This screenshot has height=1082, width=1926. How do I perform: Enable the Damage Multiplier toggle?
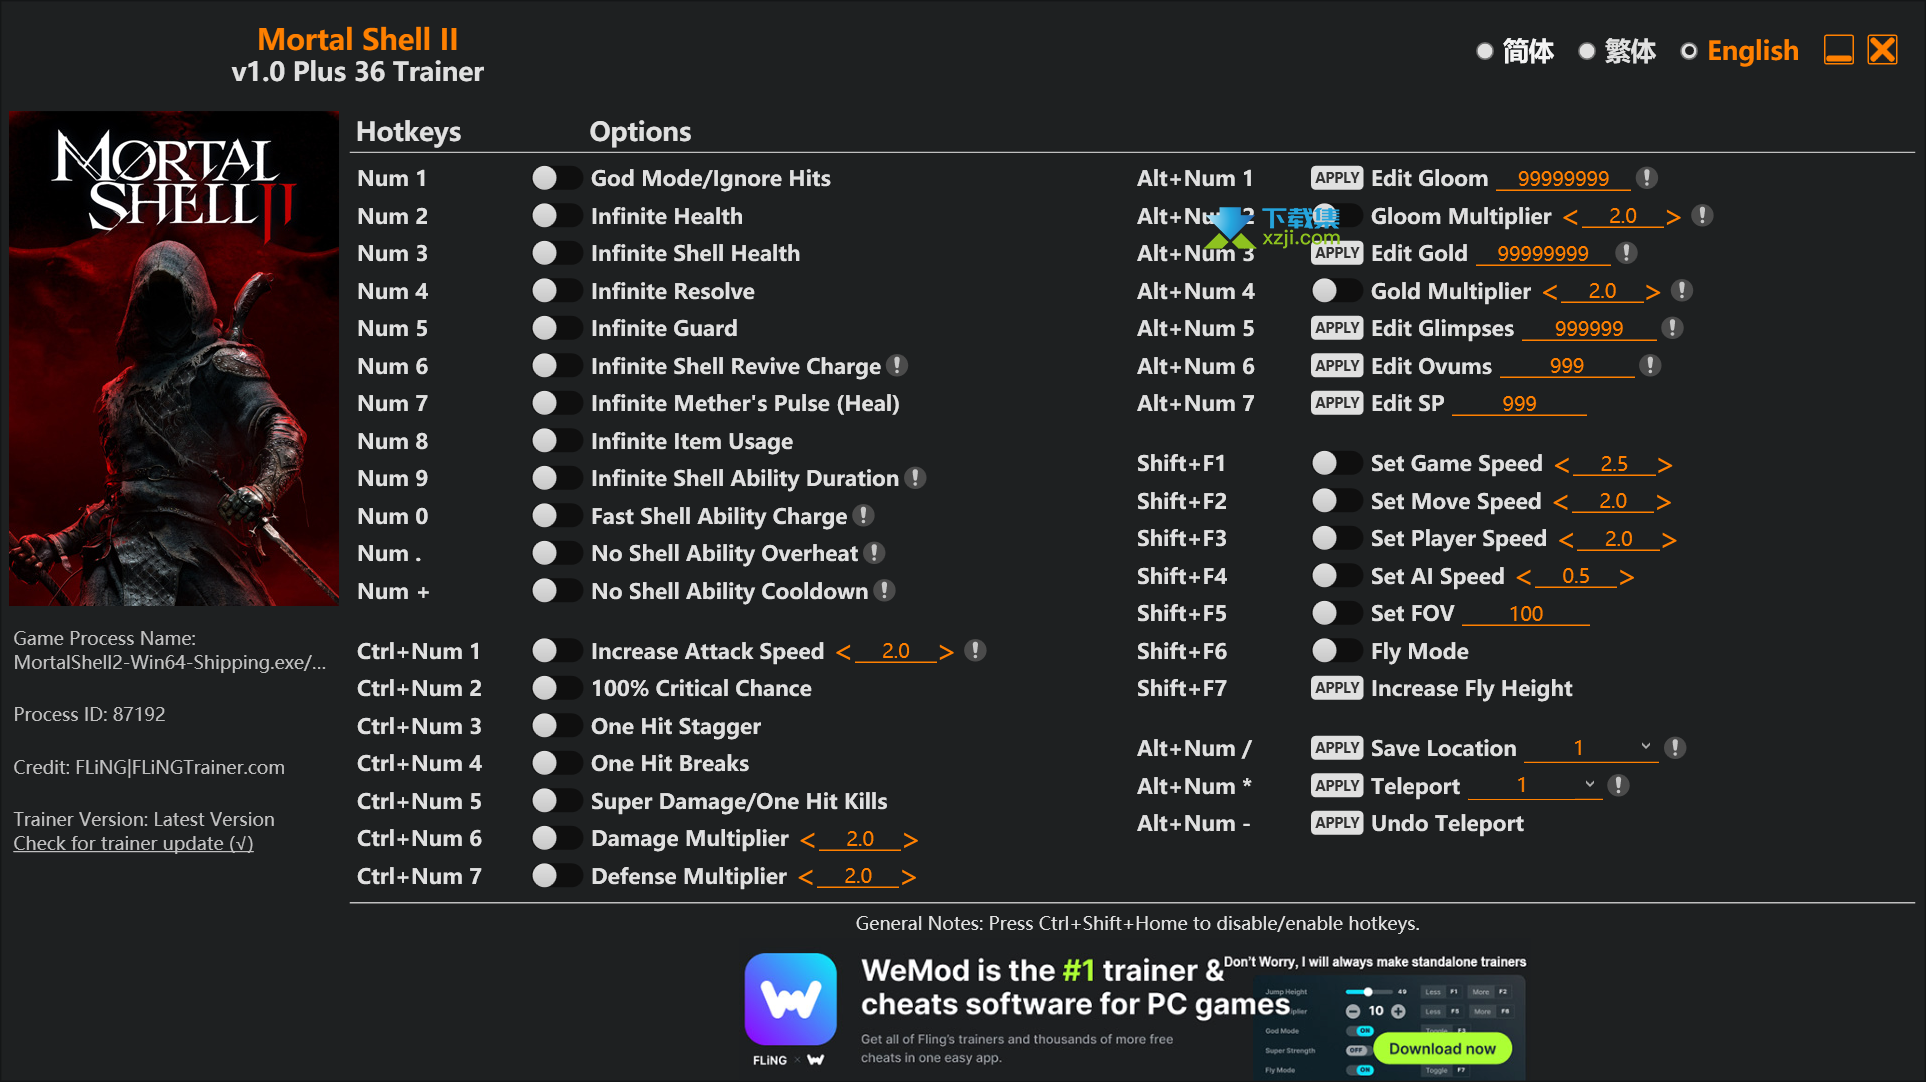point(556,838)
